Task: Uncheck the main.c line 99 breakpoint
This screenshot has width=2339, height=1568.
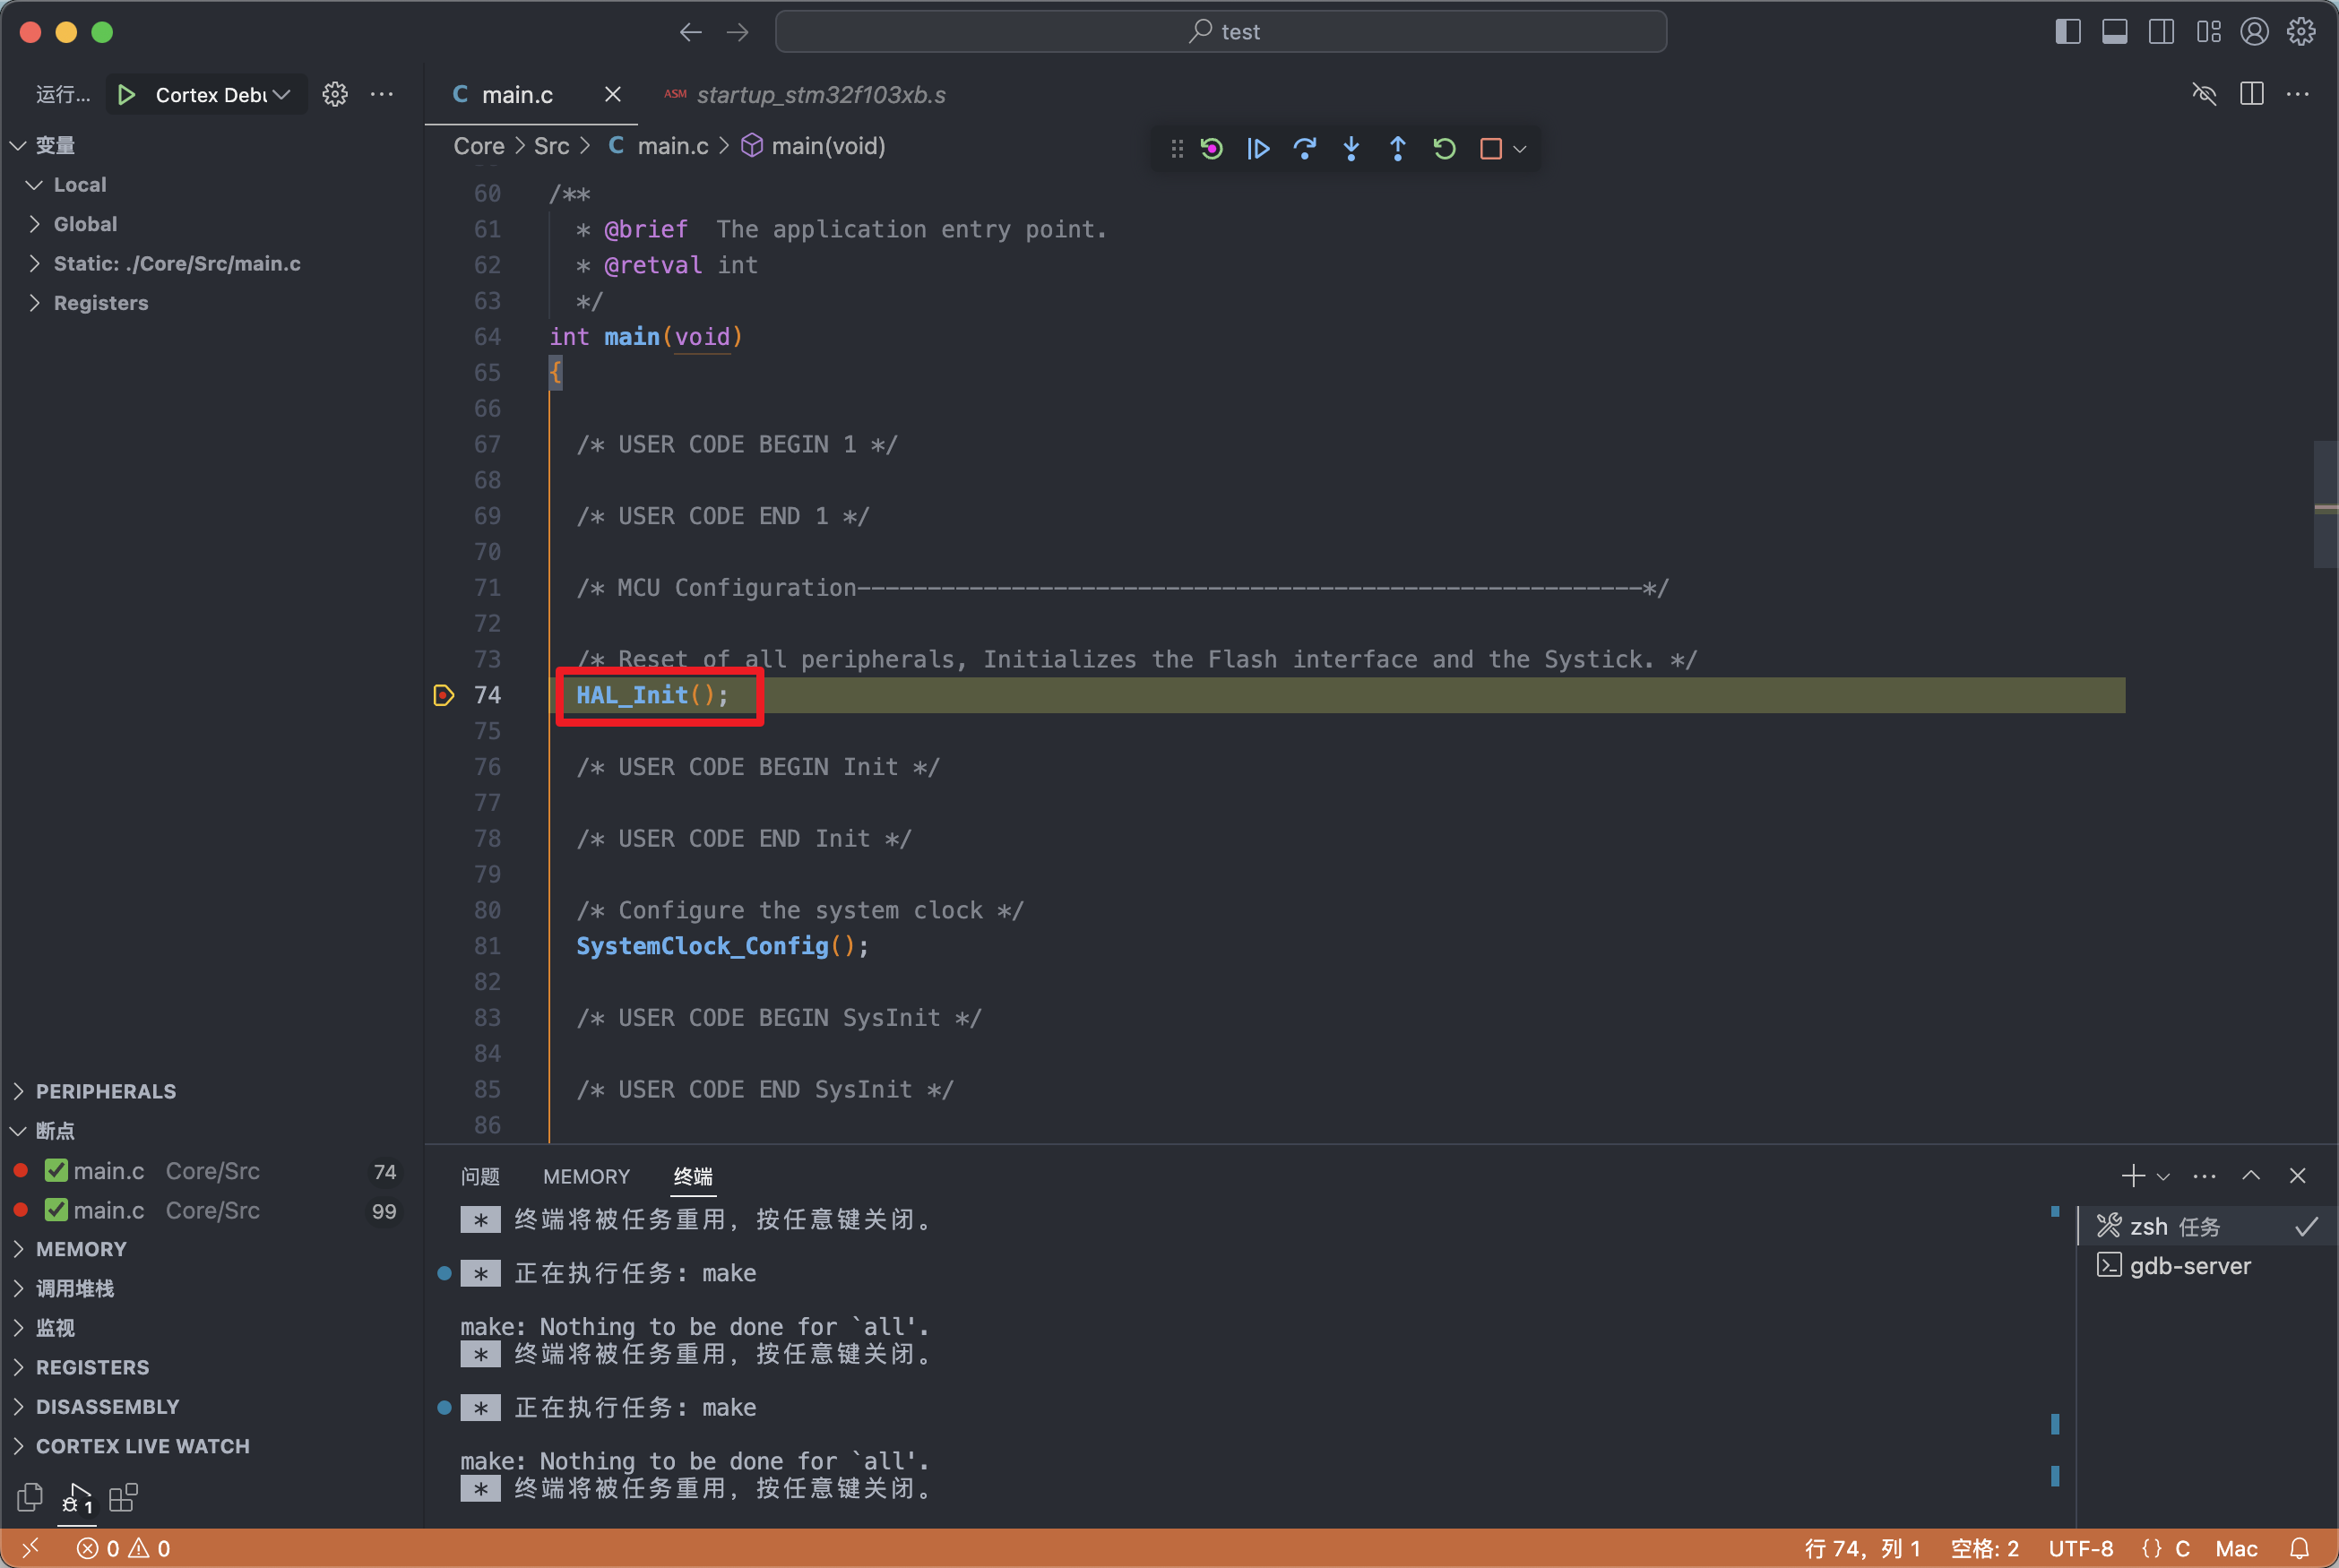Action: coord(57,1210)
